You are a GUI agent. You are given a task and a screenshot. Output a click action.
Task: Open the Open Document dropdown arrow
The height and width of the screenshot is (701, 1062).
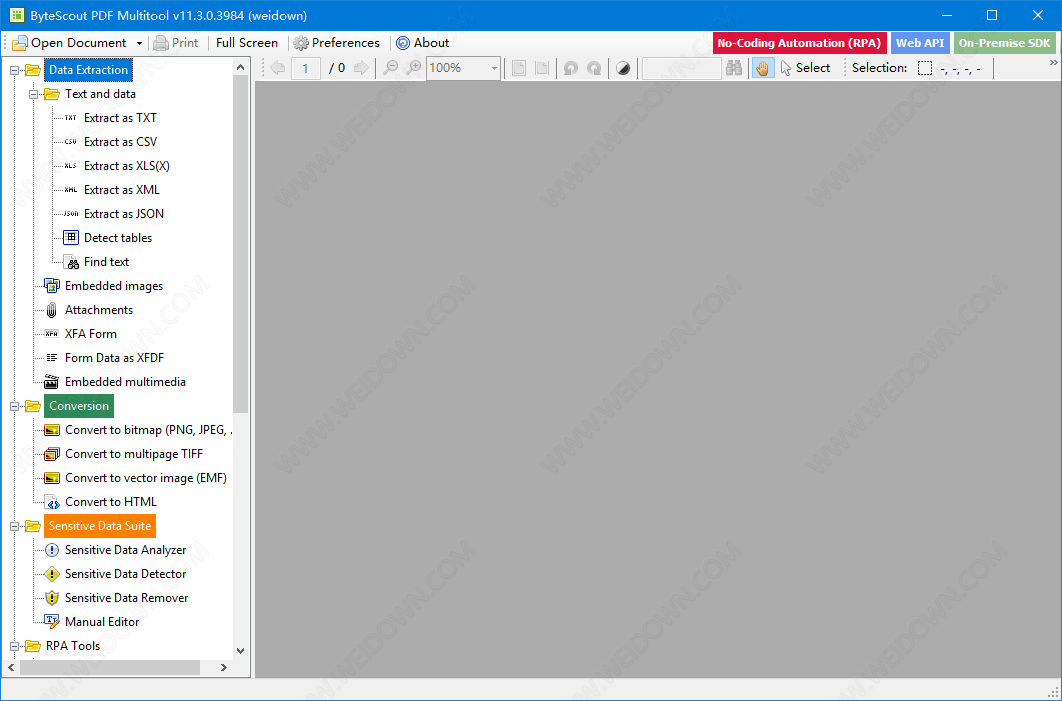click(x=140, y=43)
